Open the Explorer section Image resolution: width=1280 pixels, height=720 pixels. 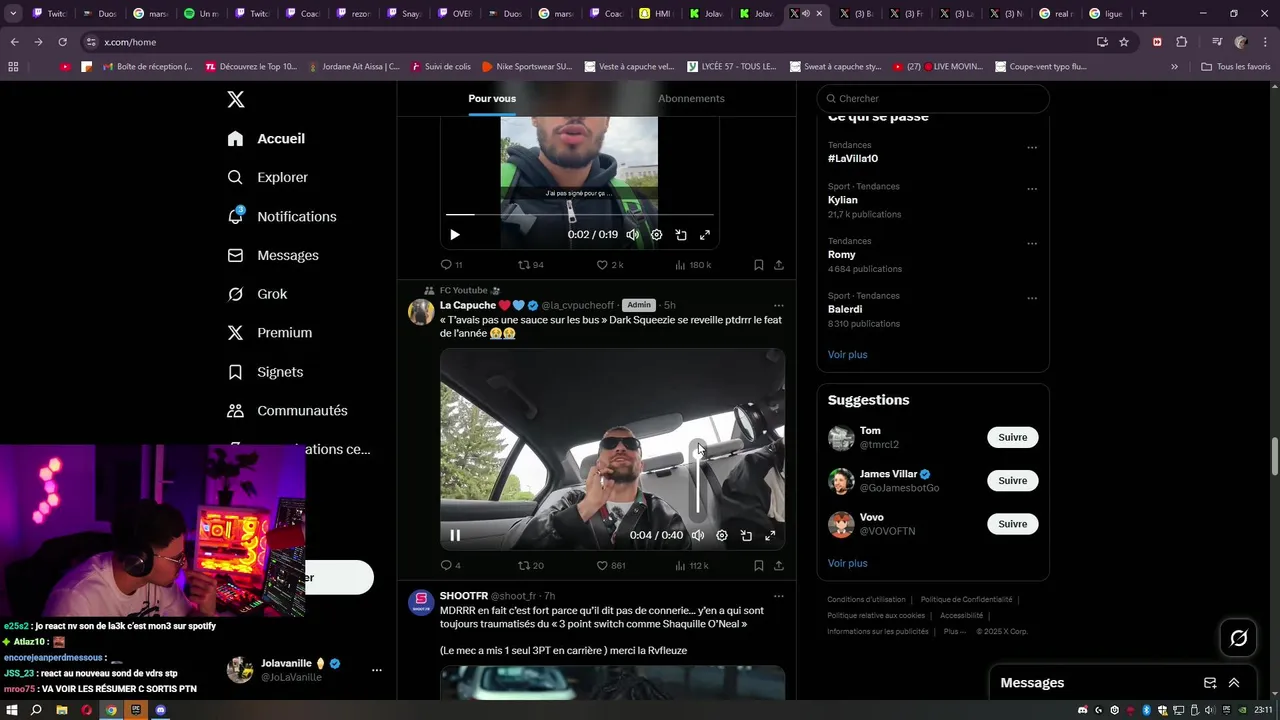pos(268,177)
